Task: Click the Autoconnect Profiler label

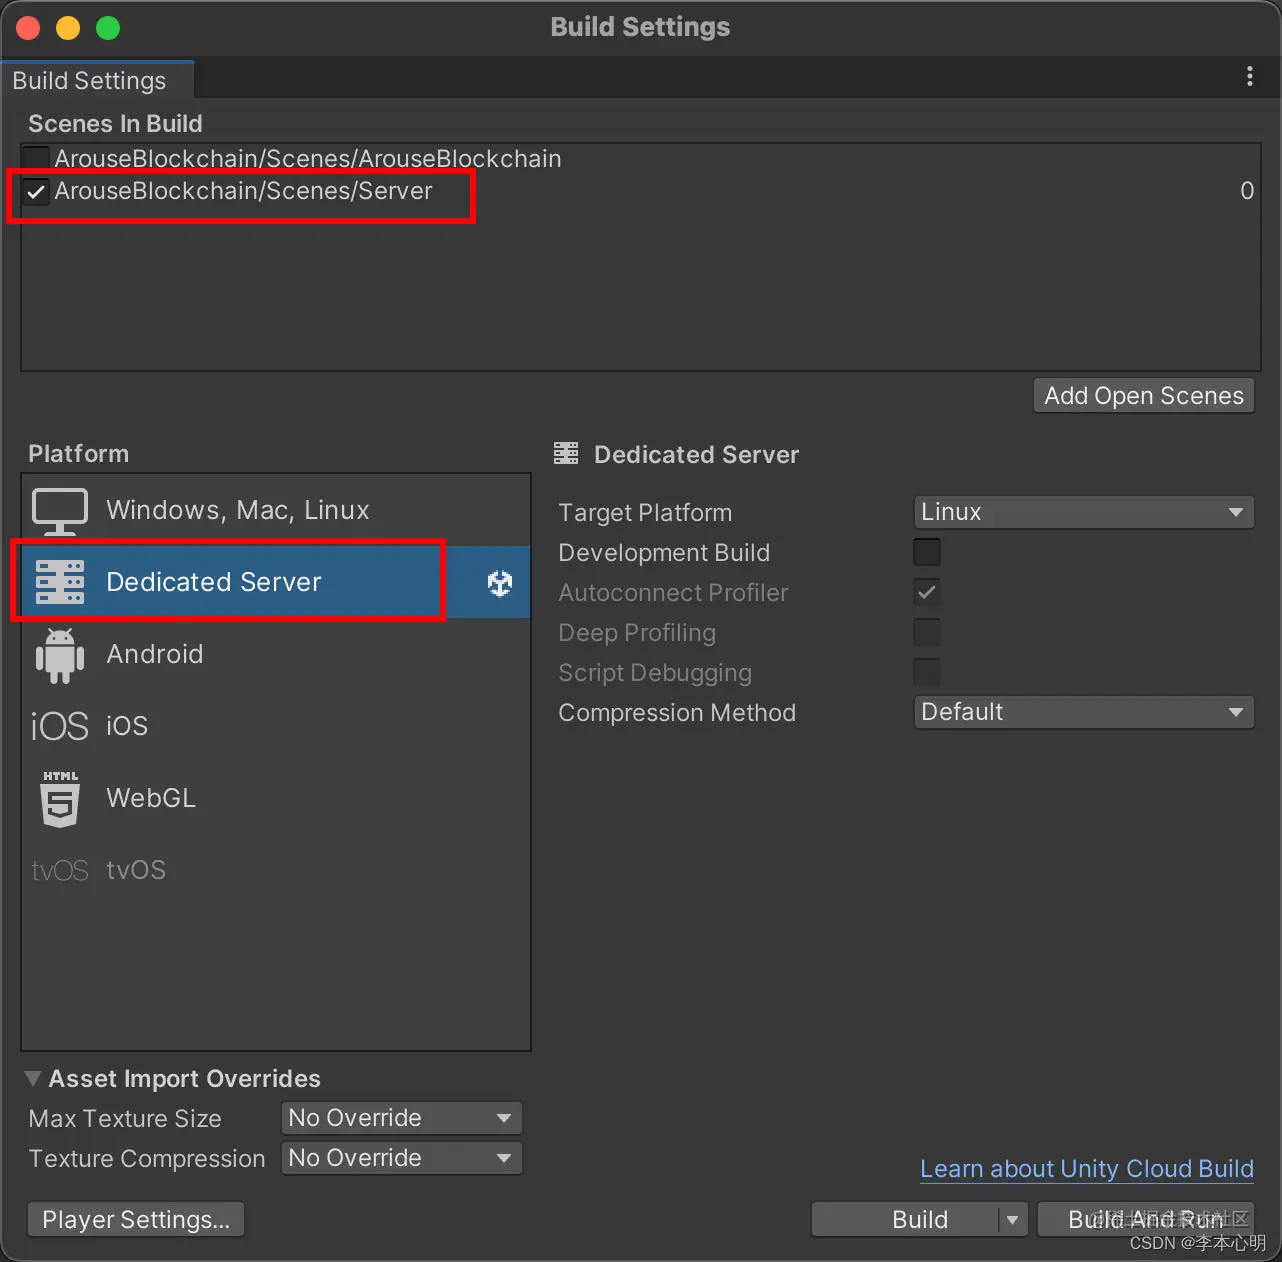Action: [x=673, y=593]
